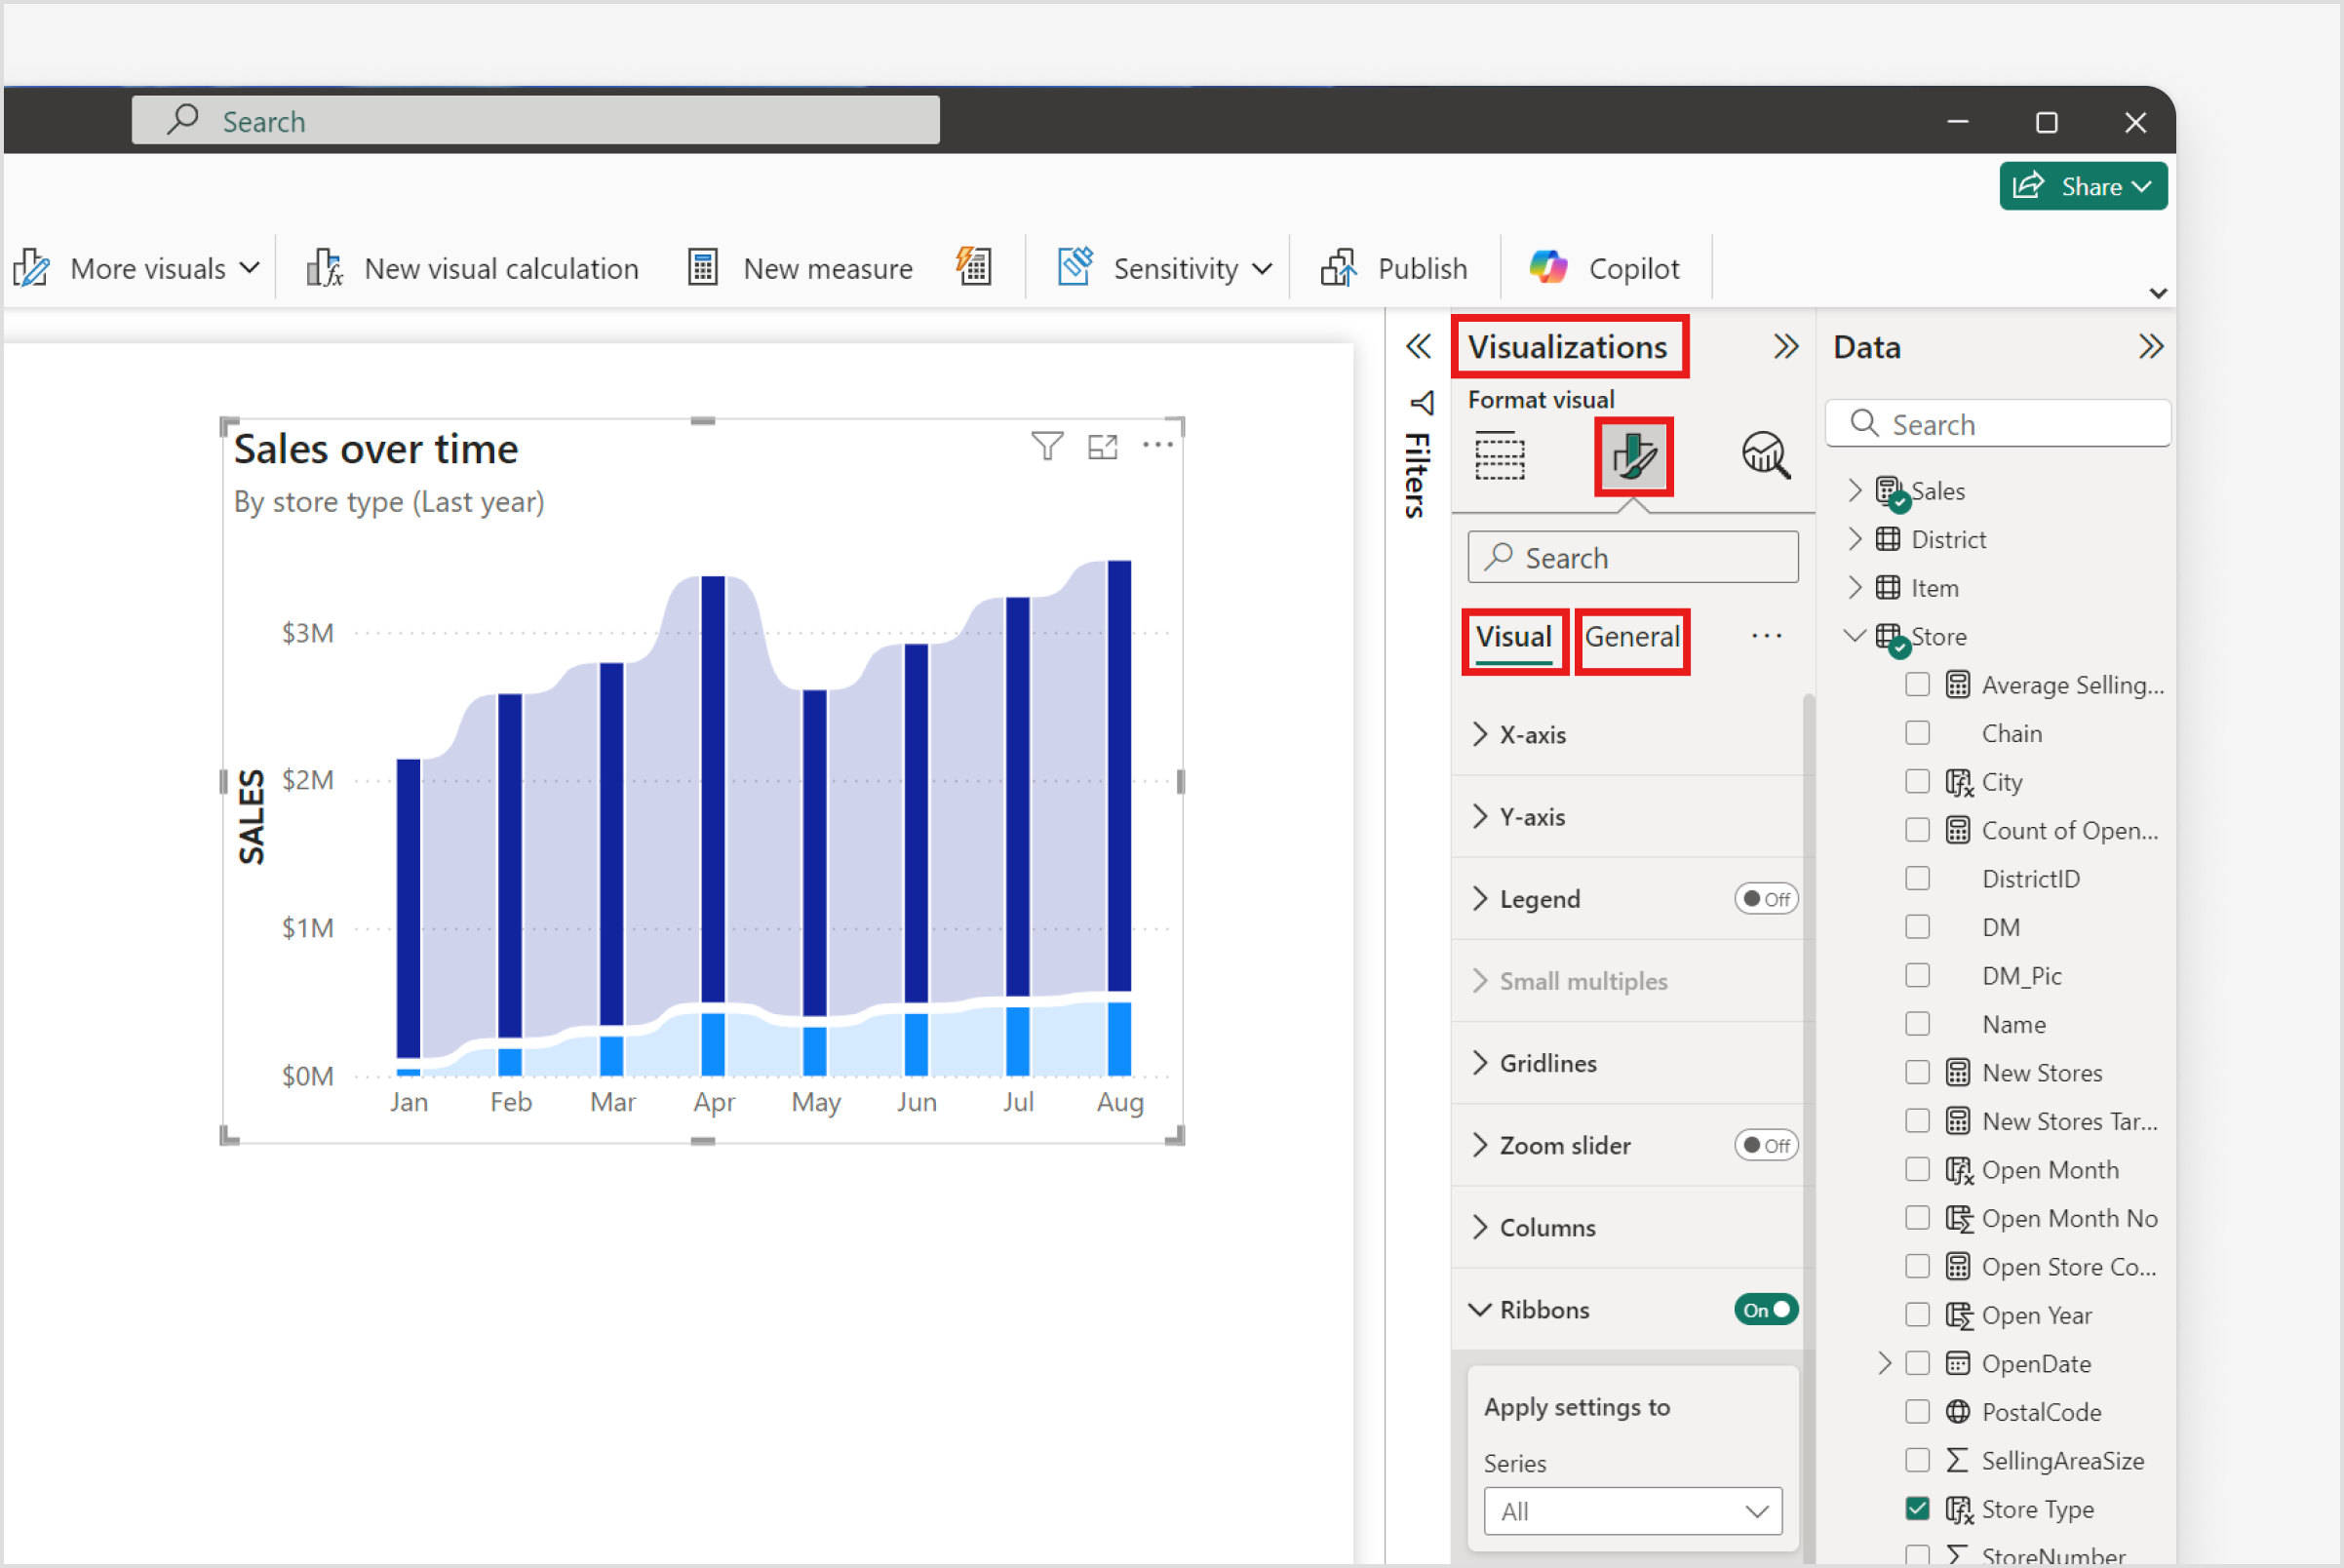Open the Format visual paintbrush icon
The image size is (2344, 1568).
point(1632,456)
